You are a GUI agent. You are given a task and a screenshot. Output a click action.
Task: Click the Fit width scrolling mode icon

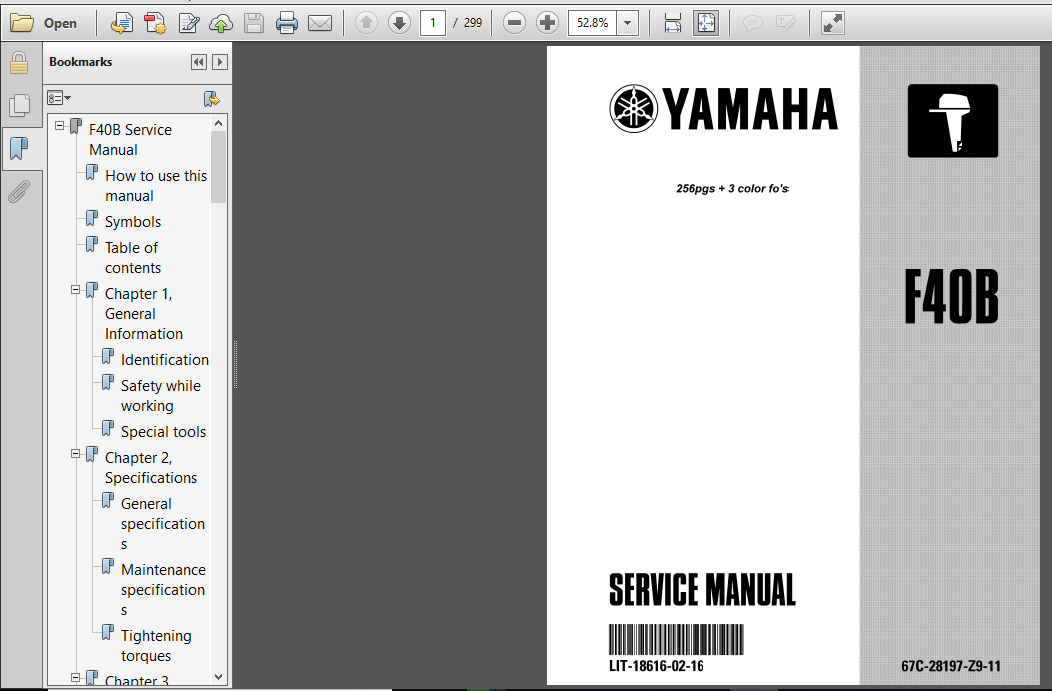pyautogui.click(x=672, y=23)
